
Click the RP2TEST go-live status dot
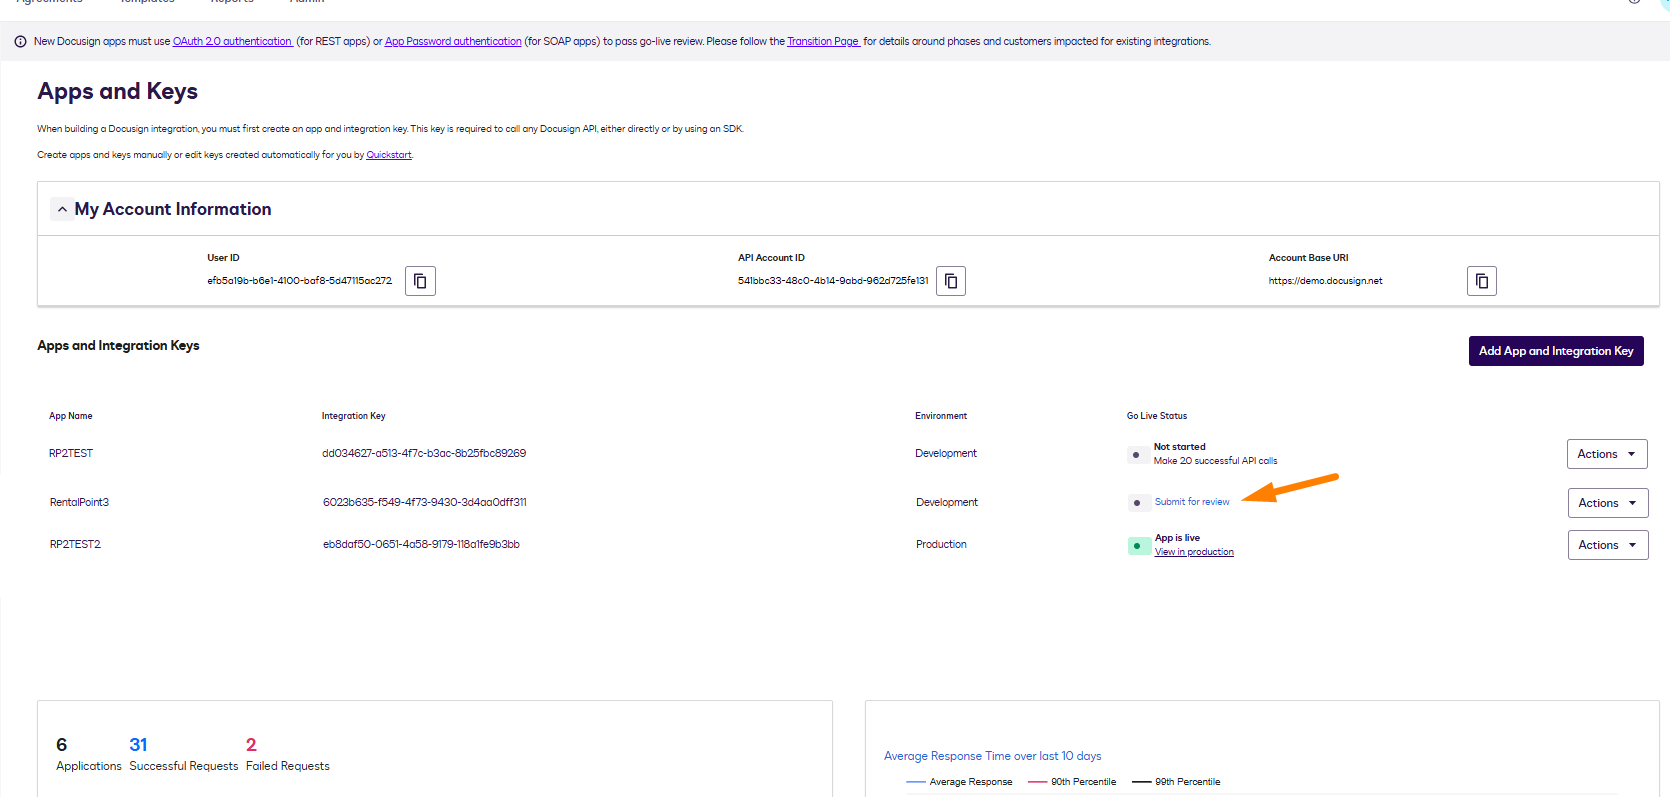(x=1136, y=455)
